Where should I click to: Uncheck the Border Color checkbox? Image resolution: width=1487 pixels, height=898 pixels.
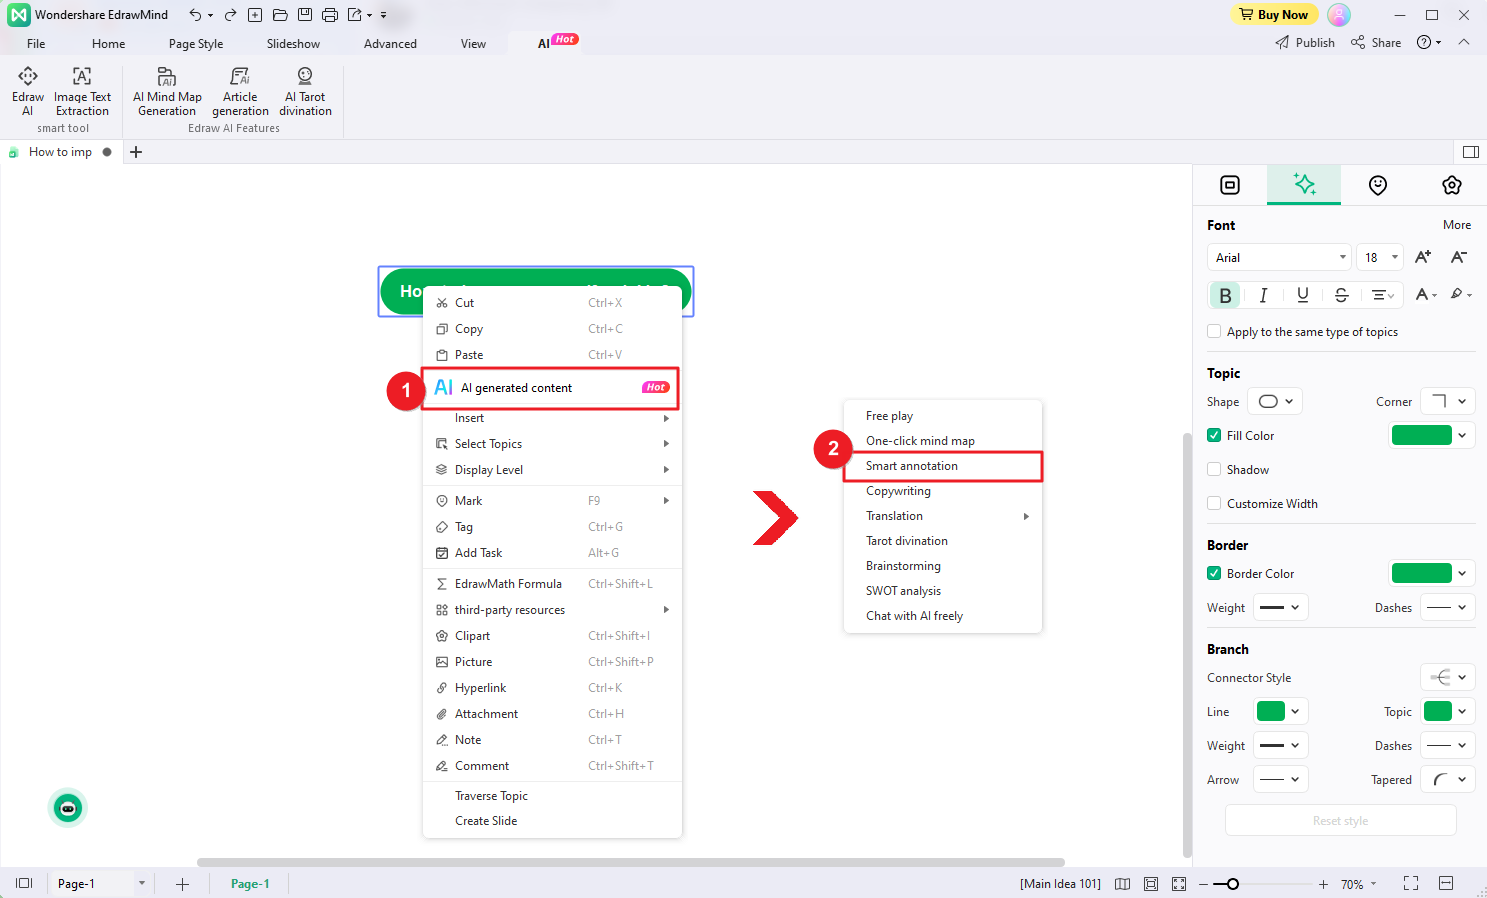(1214, 573)
